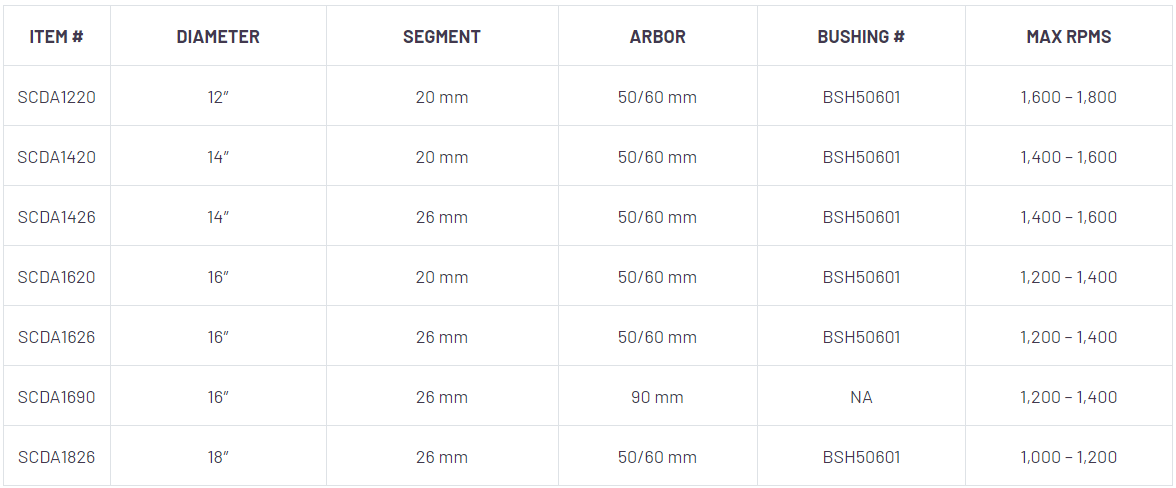
Task: Click the ITEM # column header
Action: (x=56, y=37)
